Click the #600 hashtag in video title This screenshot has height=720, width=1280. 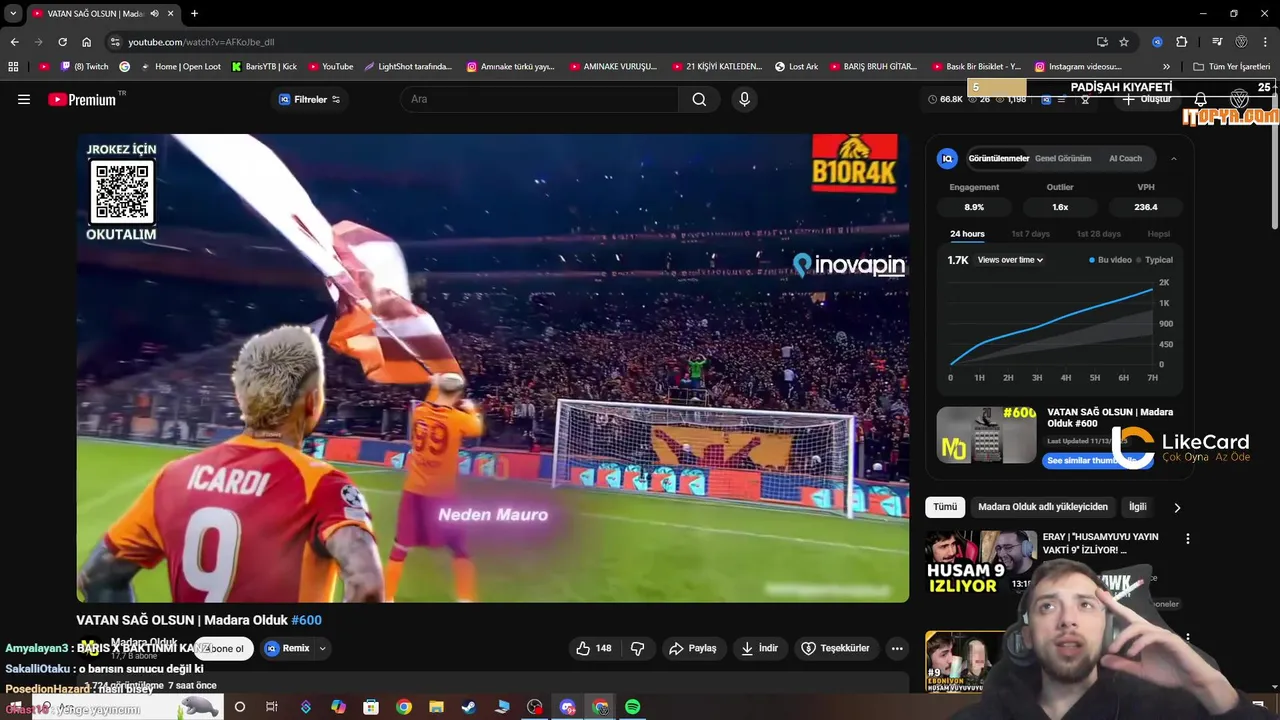tap(306, 620)
